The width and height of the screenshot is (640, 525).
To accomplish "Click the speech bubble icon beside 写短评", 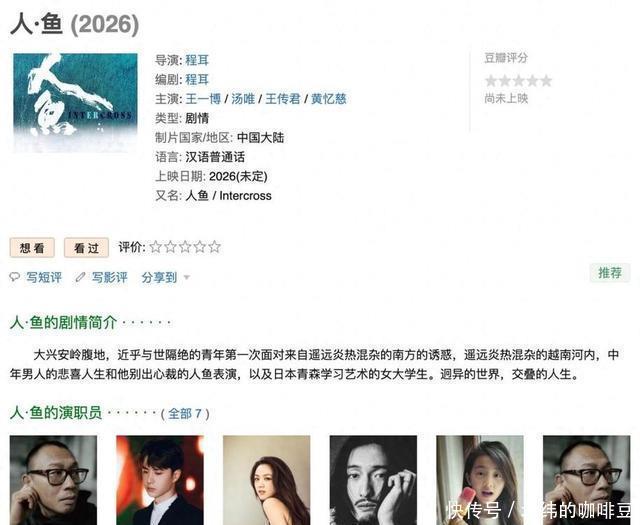I will (x=15, y=277).
